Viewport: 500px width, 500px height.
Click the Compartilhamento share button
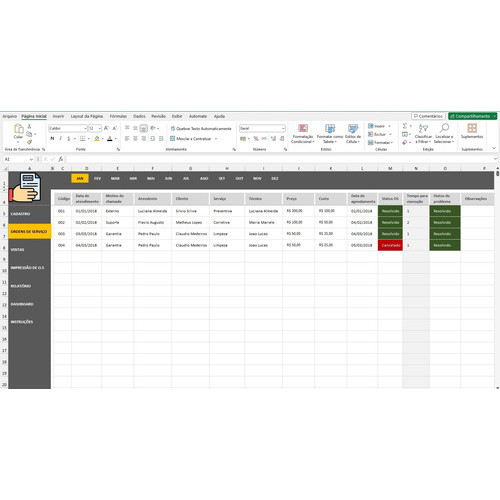(472, 116)
